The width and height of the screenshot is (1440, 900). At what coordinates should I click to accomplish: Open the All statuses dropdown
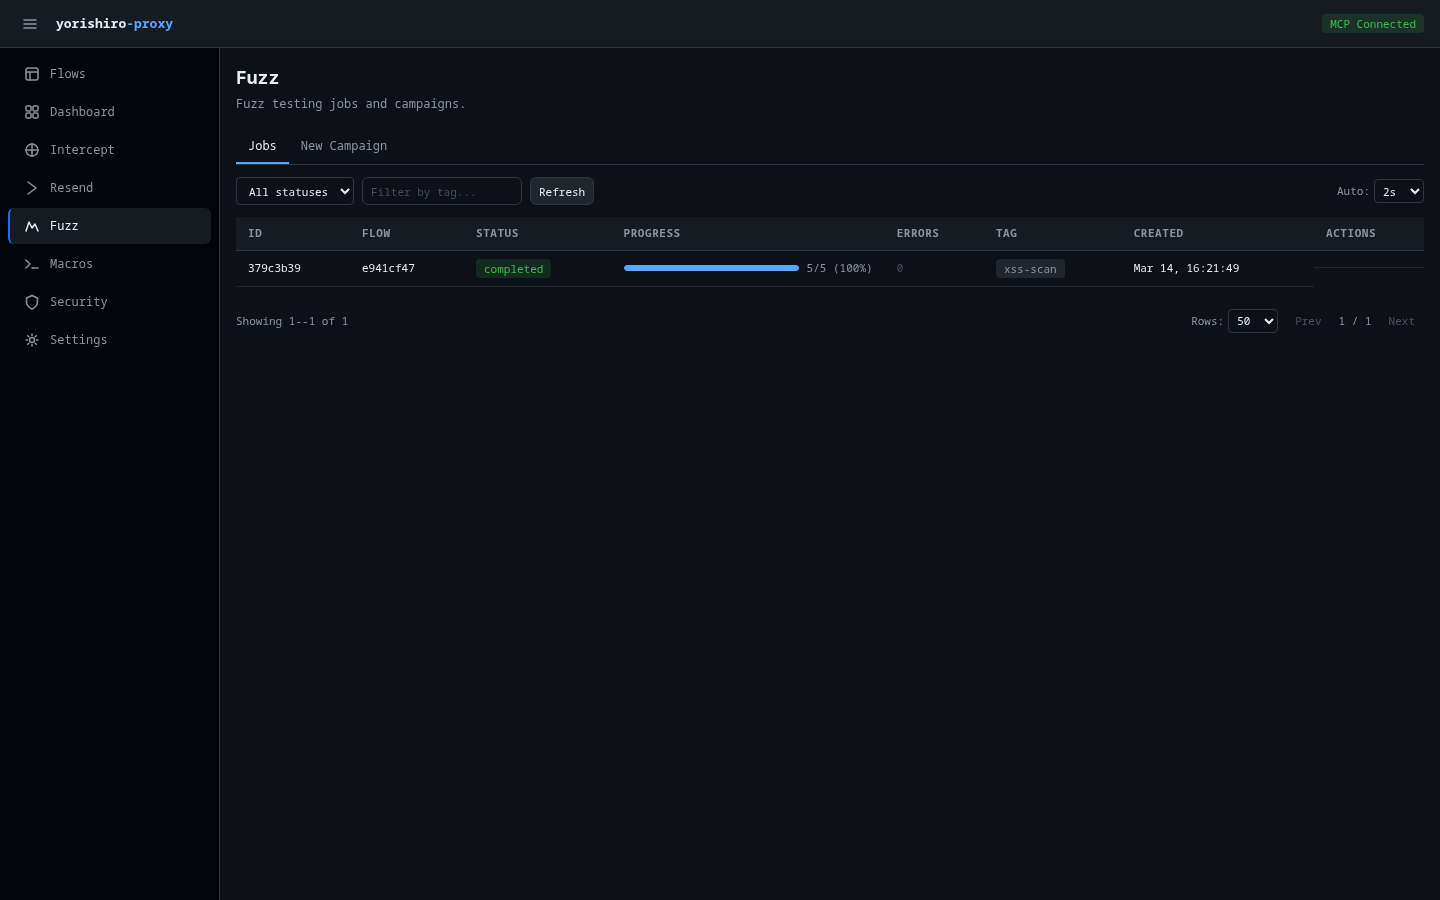(295, 191)
